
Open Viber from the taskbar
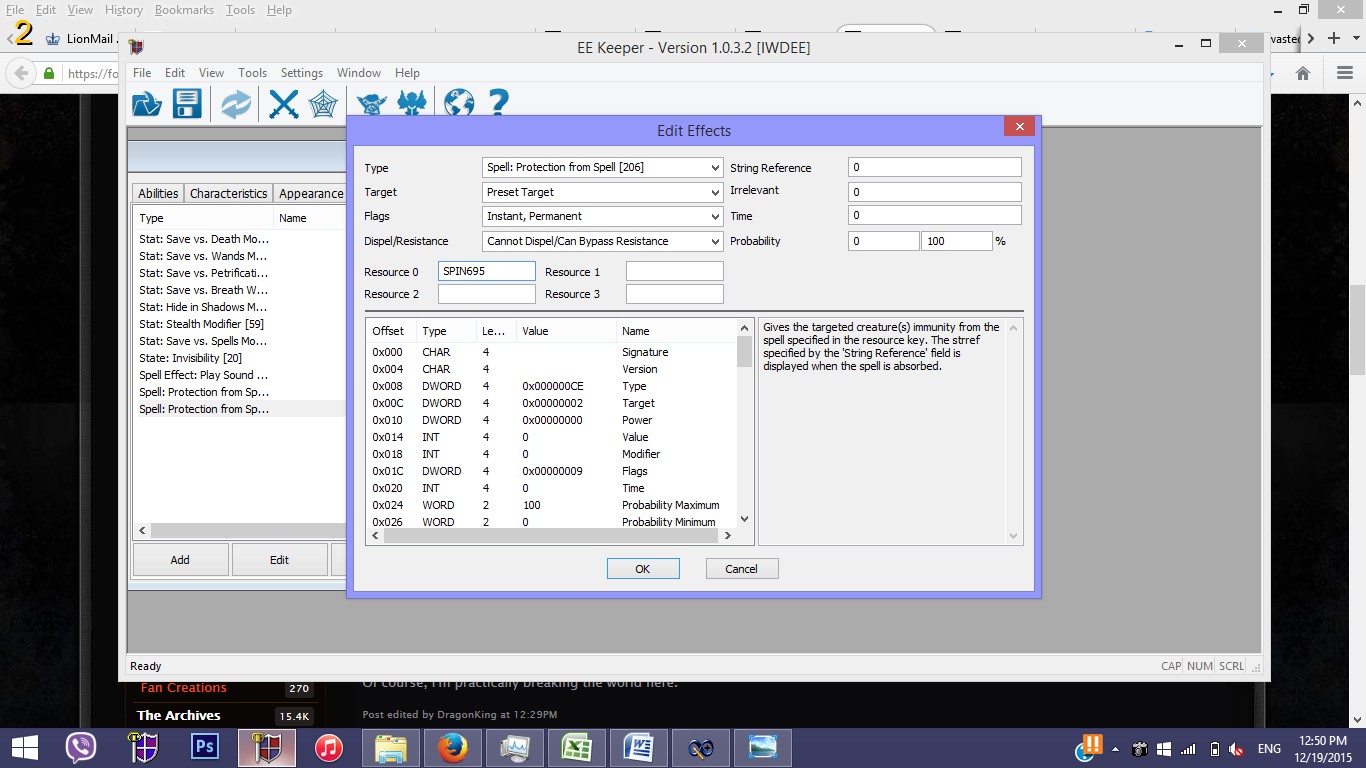point(80,747)
